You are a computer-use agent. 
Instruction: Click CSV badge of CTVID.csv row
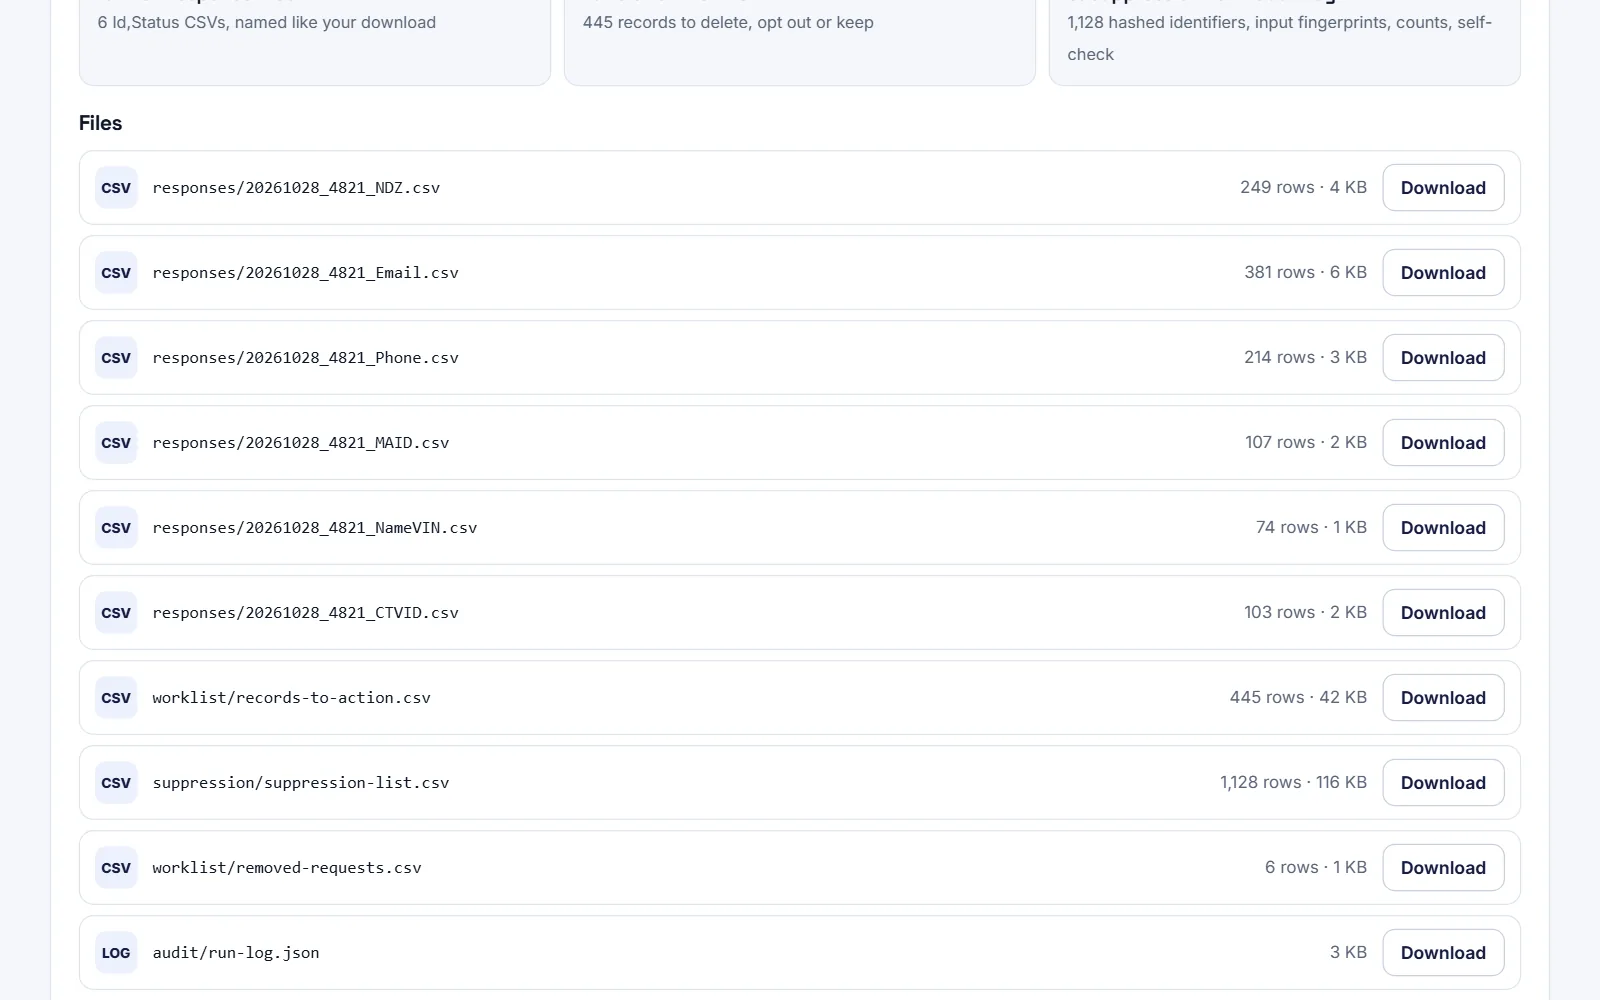(116, 613)
